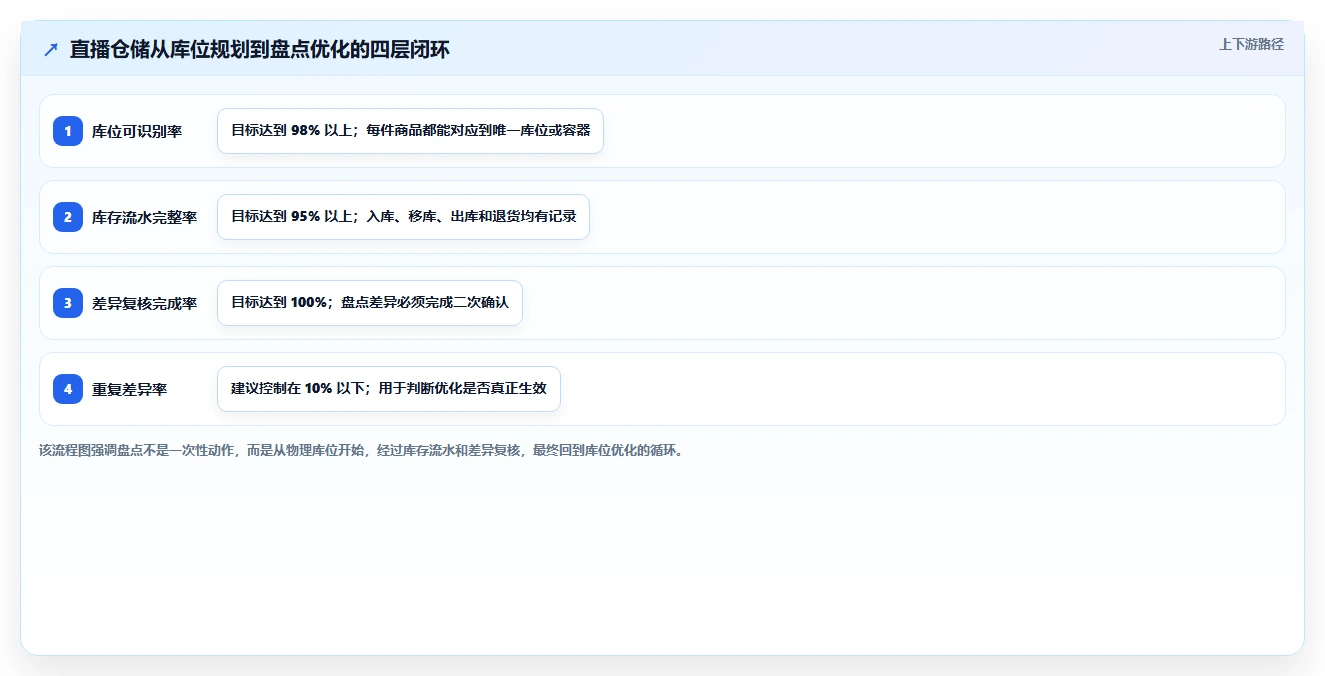Click the arrow icon beside the title
Screen dimensions: 1325x676
point(50,50)
